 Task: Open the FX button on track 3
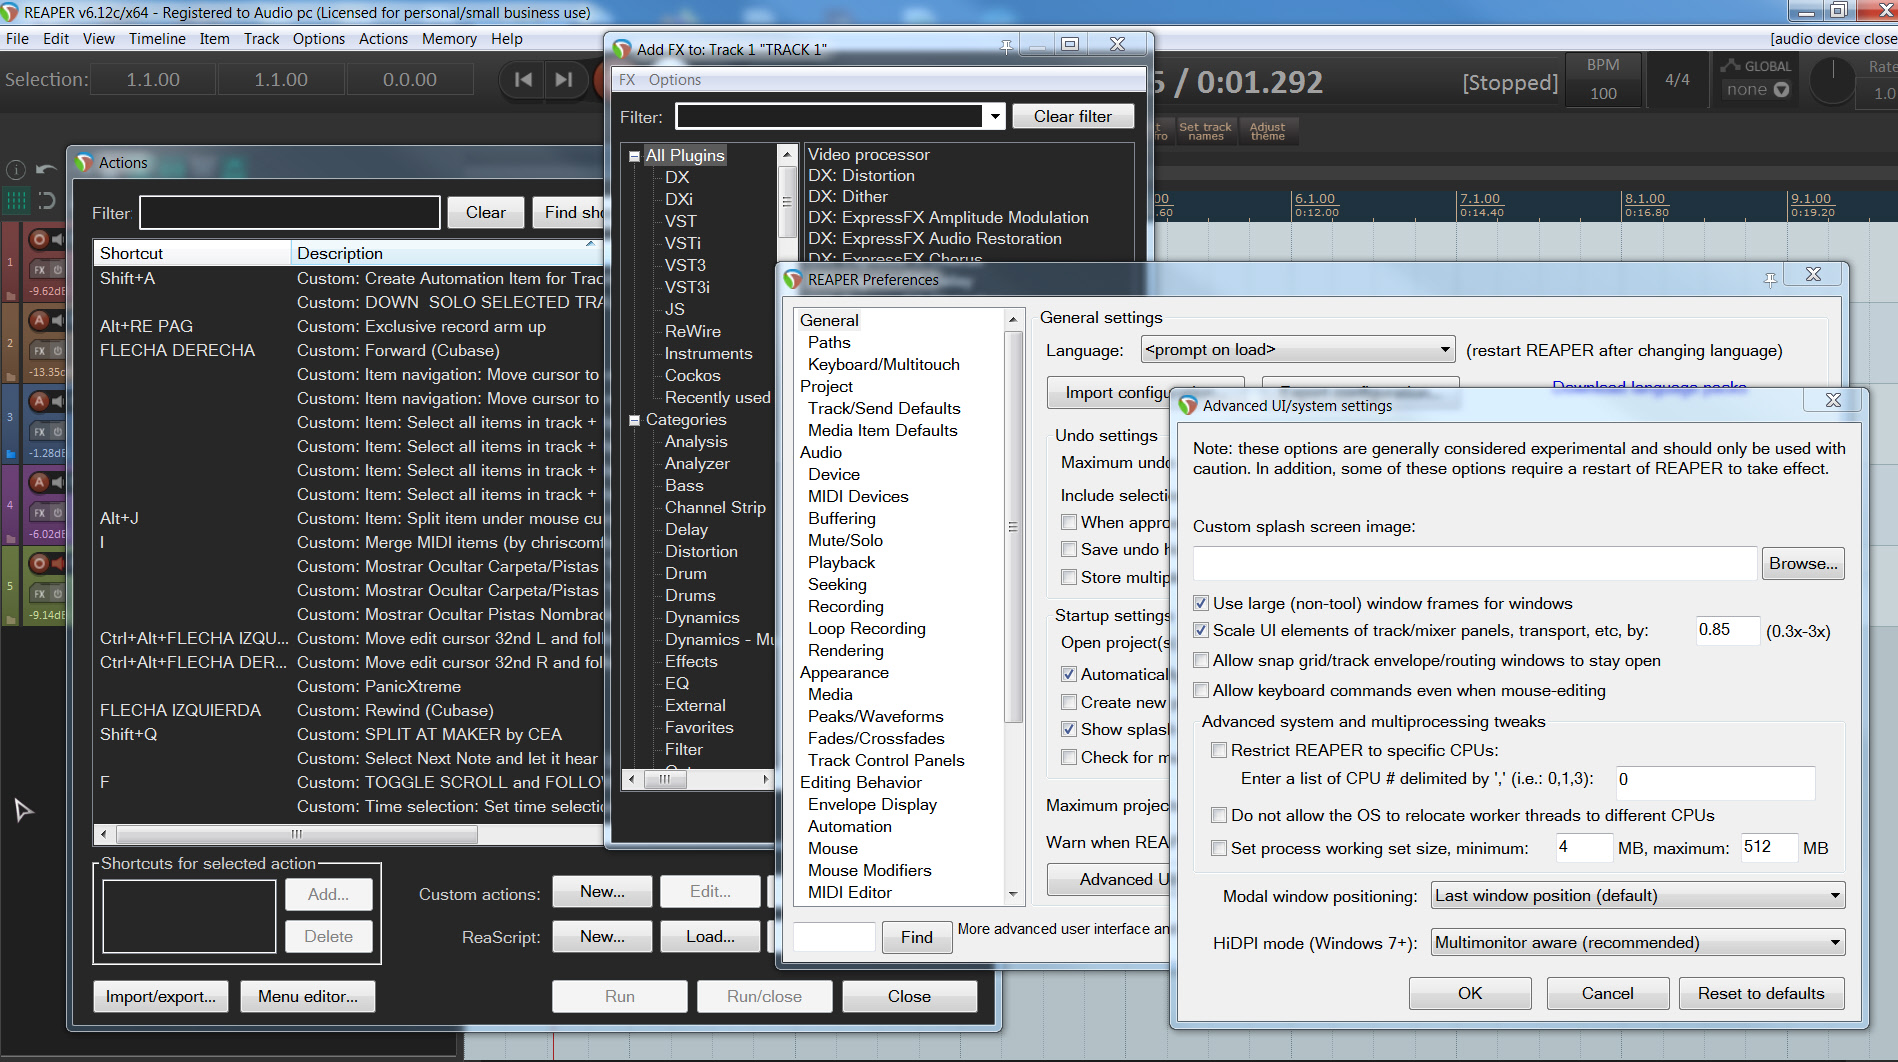(x=39, y=432)
